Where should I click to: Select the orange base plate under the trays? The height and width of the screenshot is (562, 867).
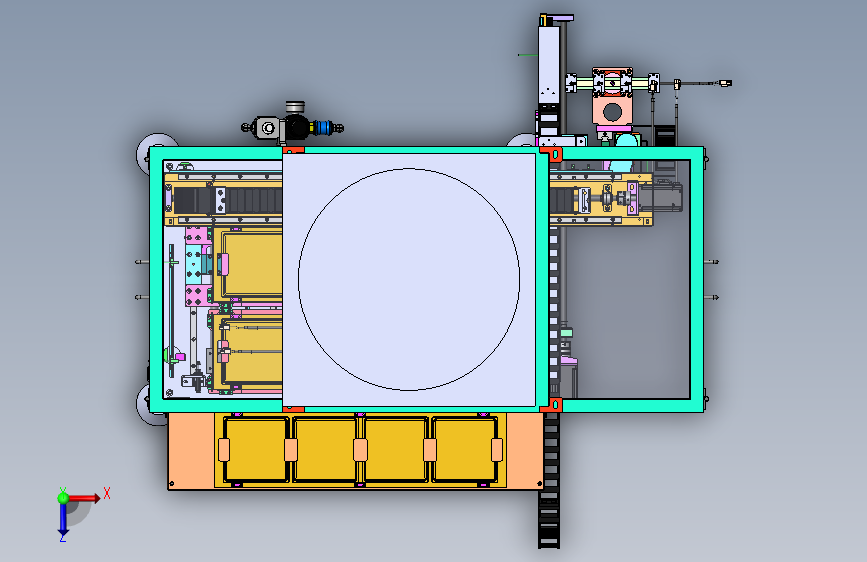(x=191, y=451)
